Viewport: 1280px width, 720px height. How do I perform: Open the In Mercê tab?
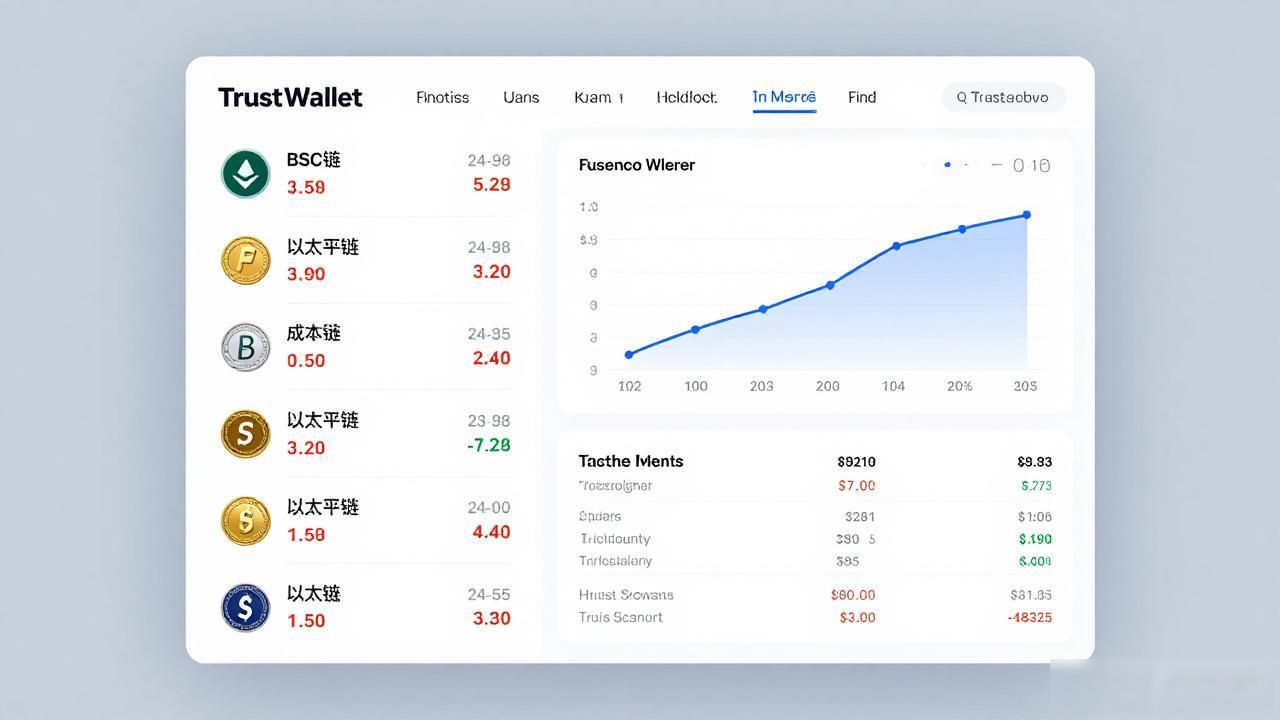click(784, 97)
